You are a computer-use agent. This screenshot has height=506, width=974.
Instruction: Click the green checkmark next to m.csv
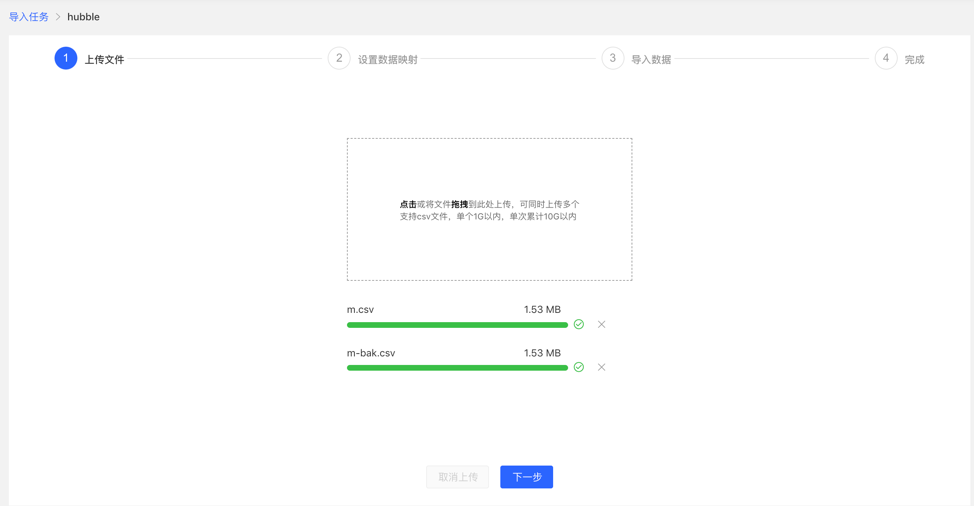point(579,324)
